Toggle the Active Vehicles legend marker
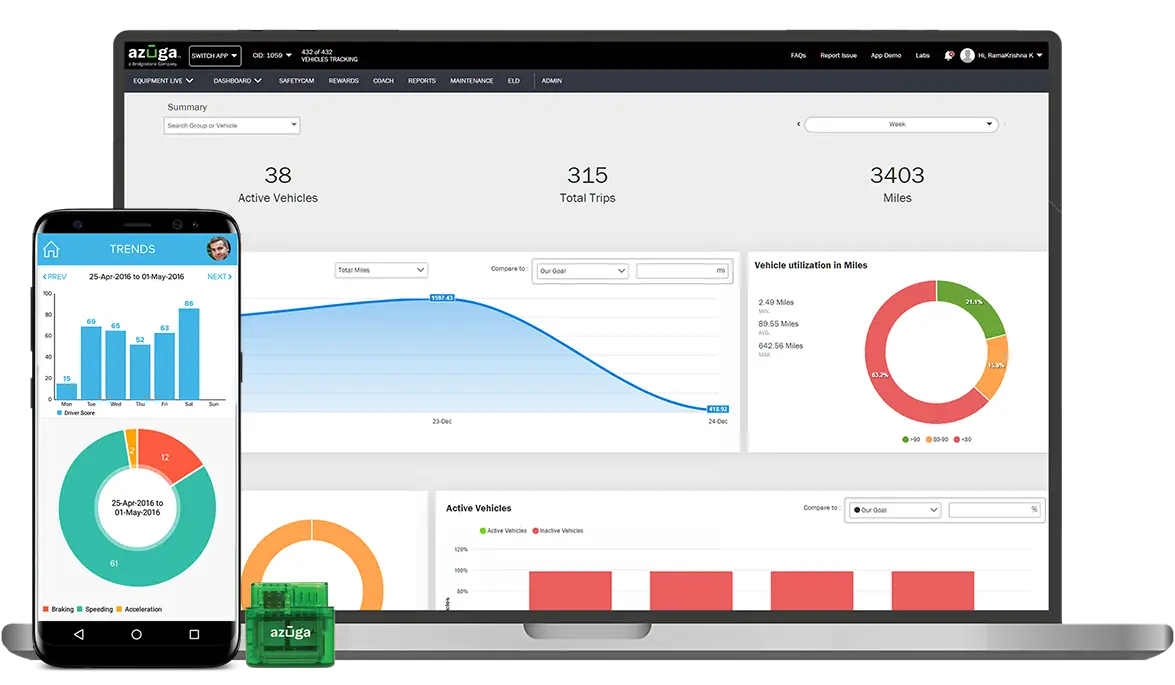This screenshot has height=685, width=1175. [483, 531]
